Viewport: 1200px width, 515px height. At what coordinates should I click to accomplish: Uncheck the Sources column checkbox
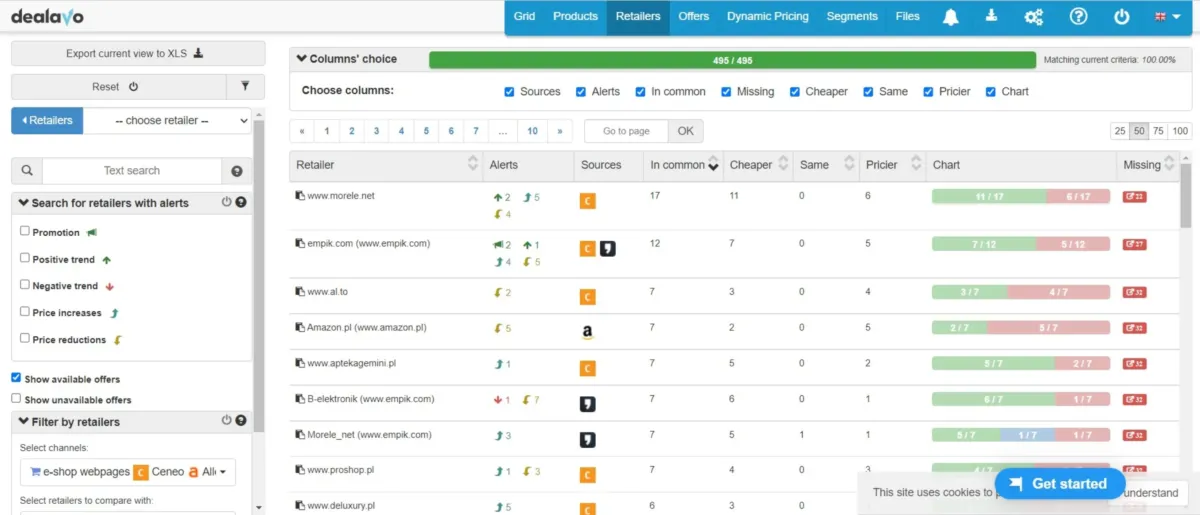[x=510, y=91]
